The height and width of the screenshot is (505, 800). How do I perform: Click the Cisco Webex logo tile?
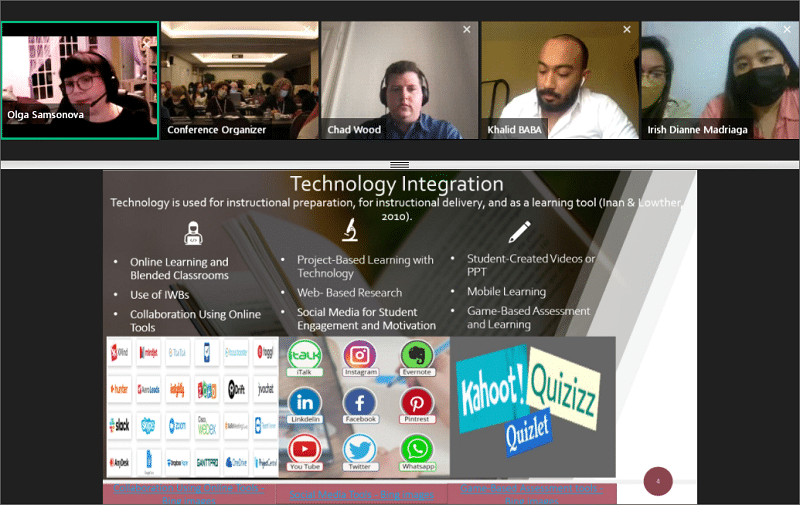207,425
